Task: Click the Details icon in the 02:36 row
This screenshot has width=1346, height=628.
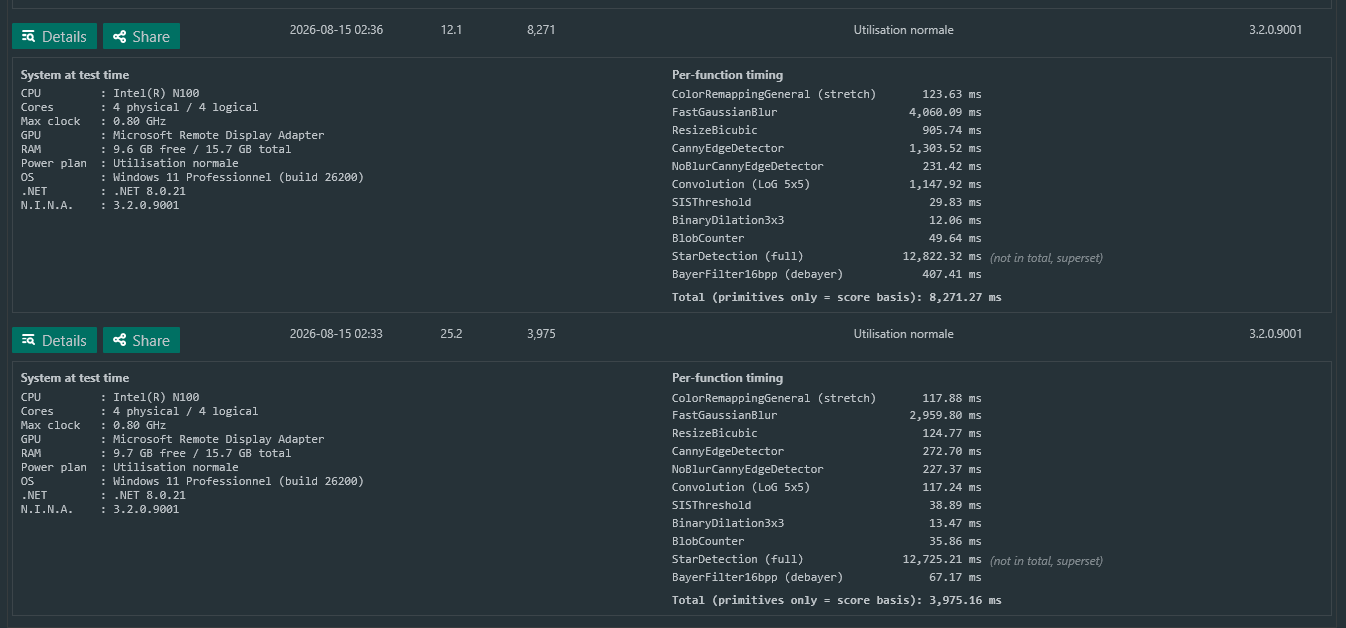Action: (x=28, y=36)
